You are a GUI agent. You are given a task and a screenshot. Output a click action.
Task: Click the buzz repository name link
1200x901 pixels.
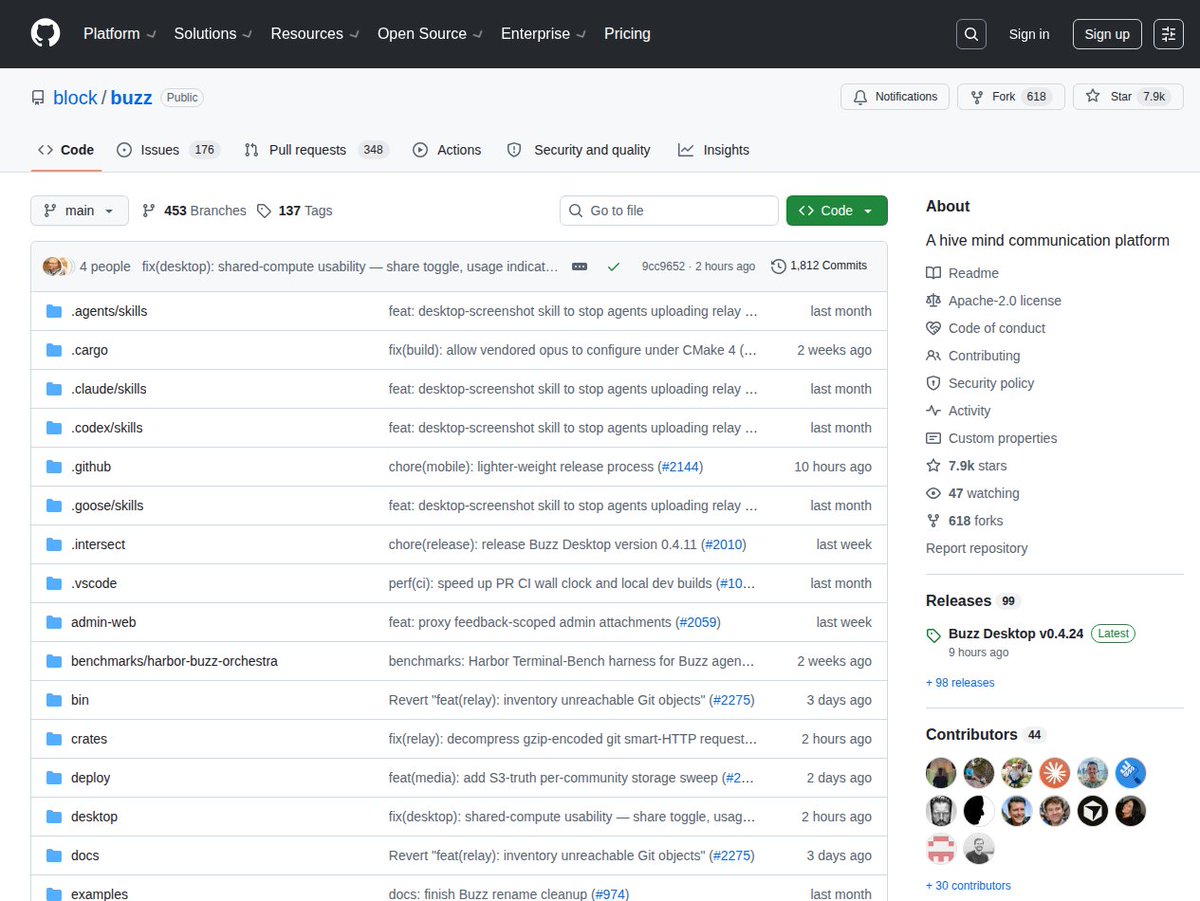[x=131, y=98]
